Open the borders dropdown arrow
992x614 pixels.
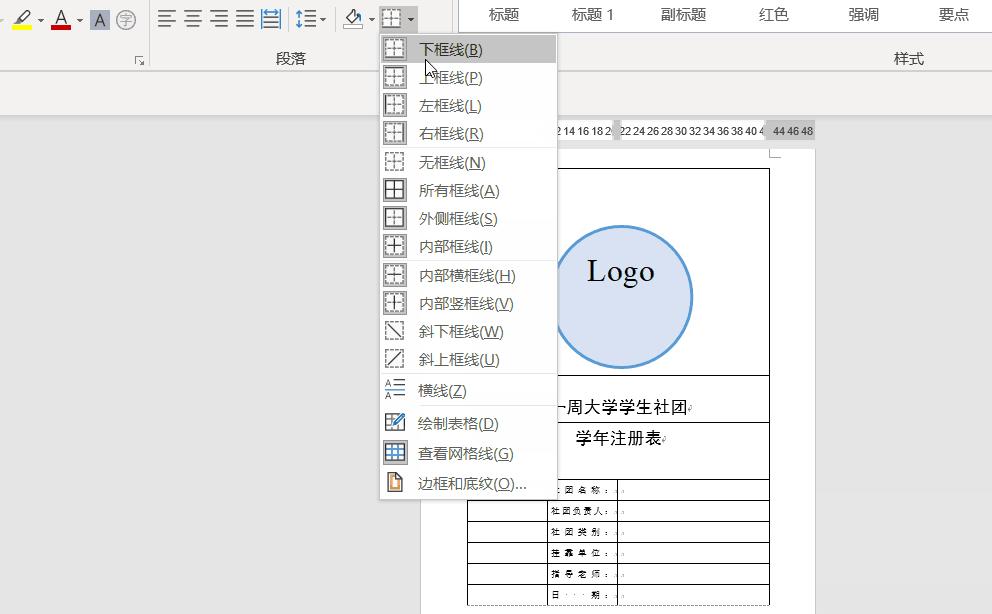[409, 18]
